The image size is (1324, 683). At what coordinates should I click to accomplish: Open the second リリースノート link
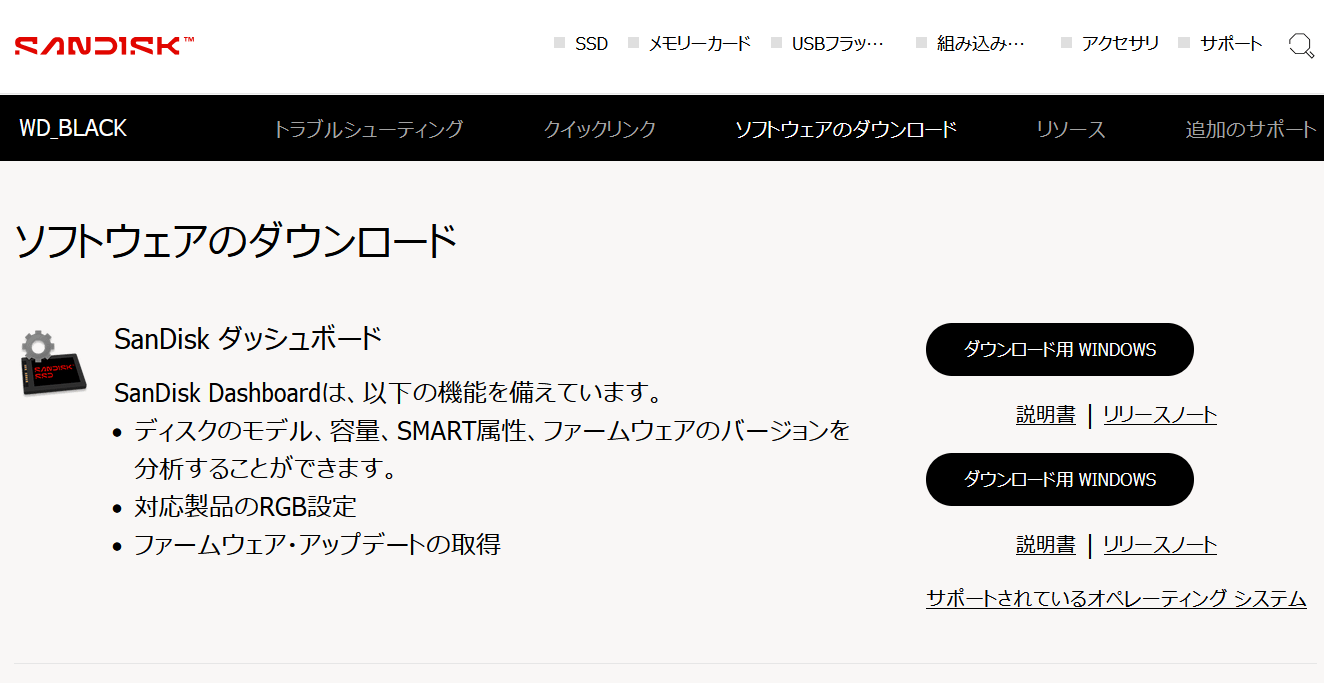click(x=1160, y=545)
